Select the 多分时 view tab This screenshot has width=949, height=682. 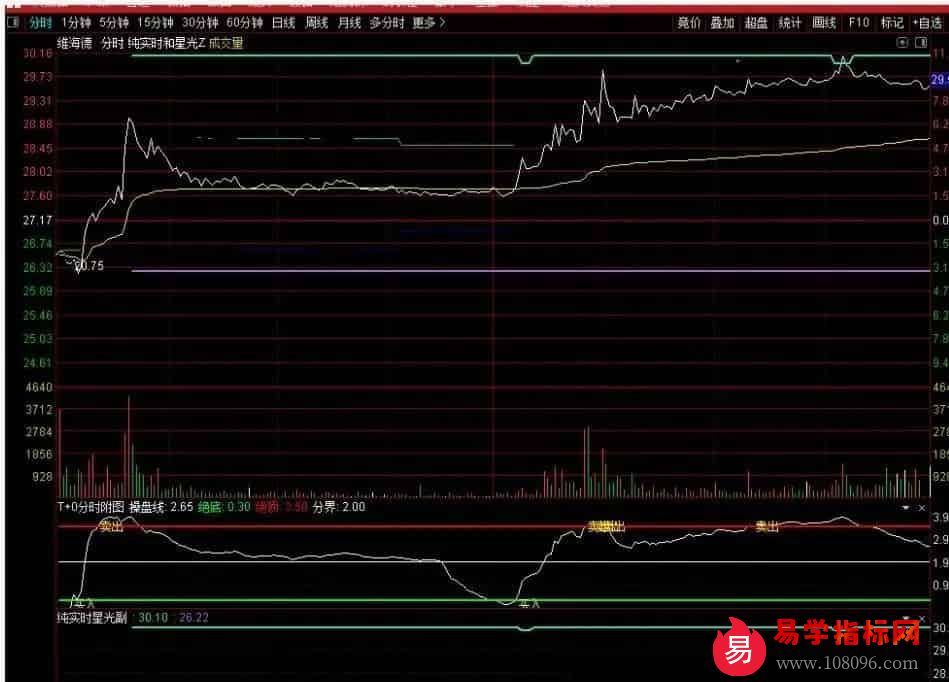[x=387, y=22]
